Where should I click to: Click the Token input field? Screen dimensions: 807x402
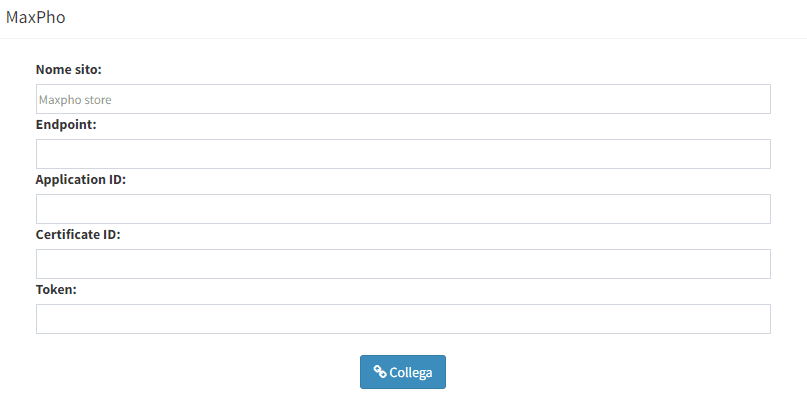(403, 319)
